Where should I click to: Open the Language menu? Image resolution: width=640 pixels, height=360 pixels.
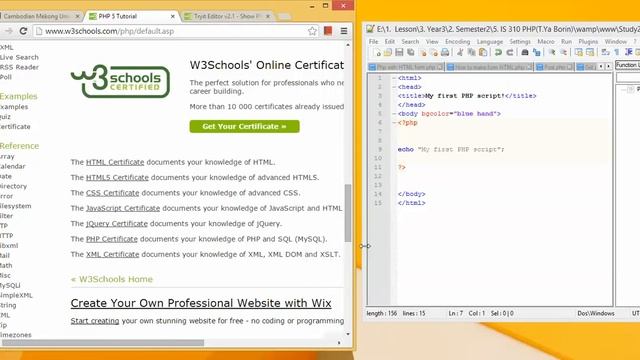click(x=490, y=42)
